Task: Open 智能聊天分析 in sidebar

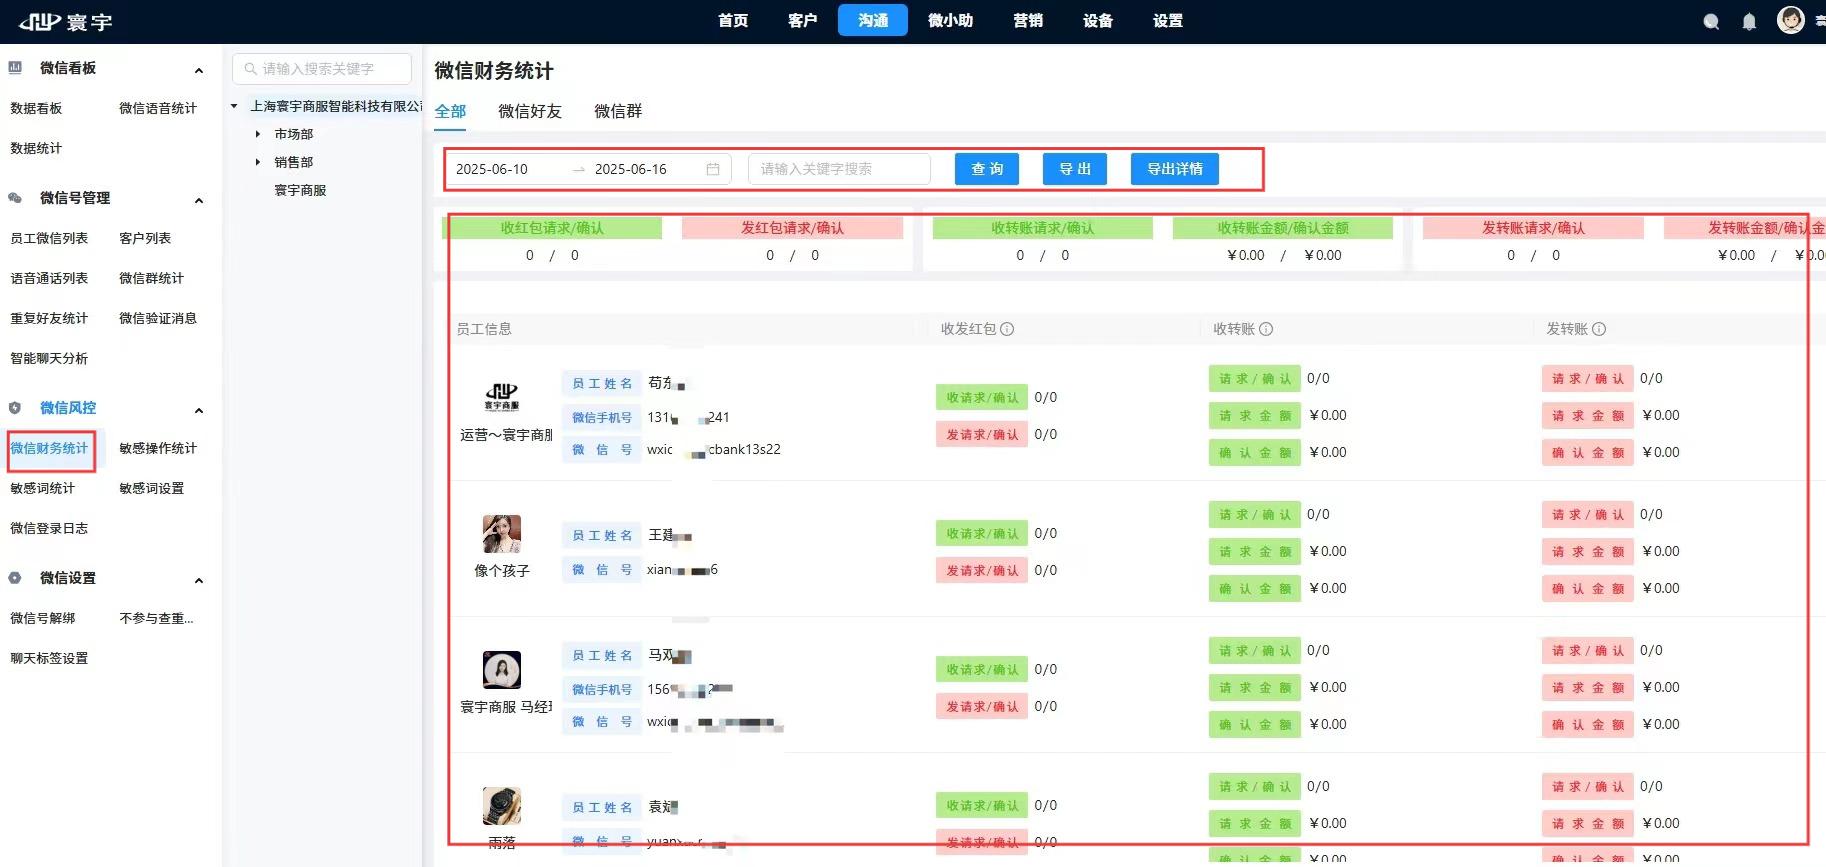Action: click(x=49, y=358)
